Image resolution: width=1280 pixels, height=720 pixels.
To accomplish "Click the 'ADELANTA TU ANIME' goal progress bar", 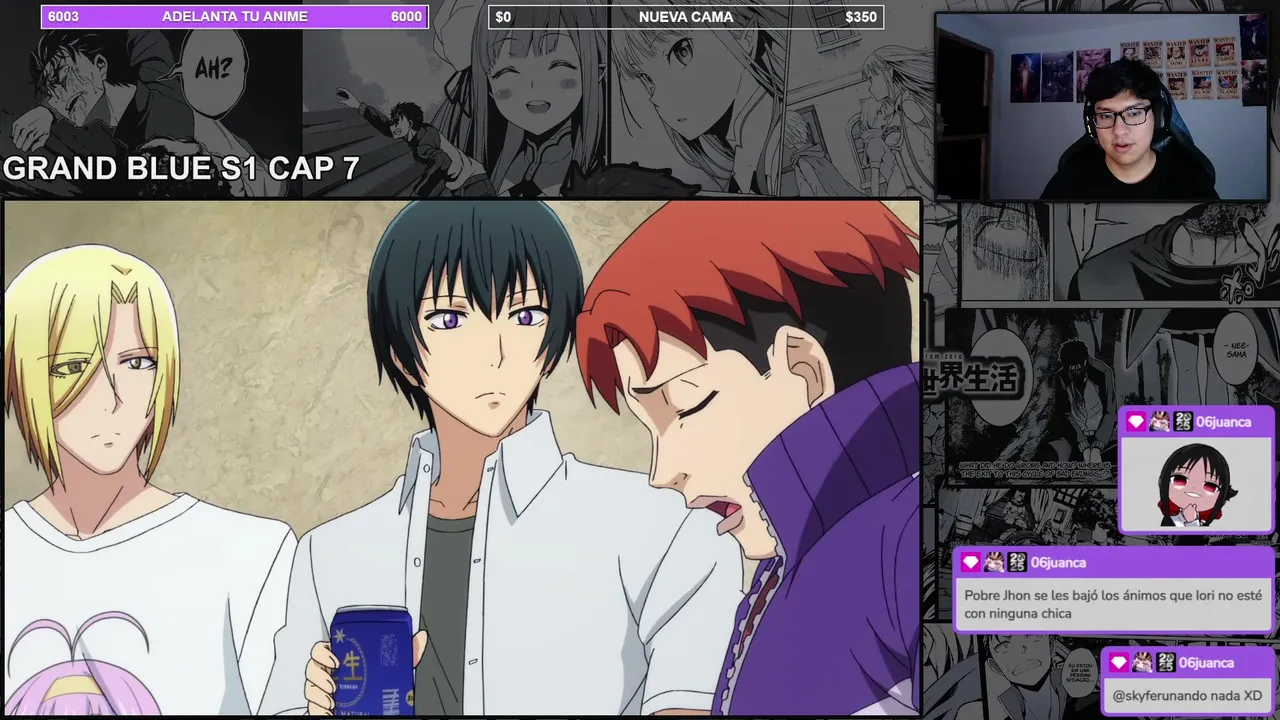I will pos(235,17).
